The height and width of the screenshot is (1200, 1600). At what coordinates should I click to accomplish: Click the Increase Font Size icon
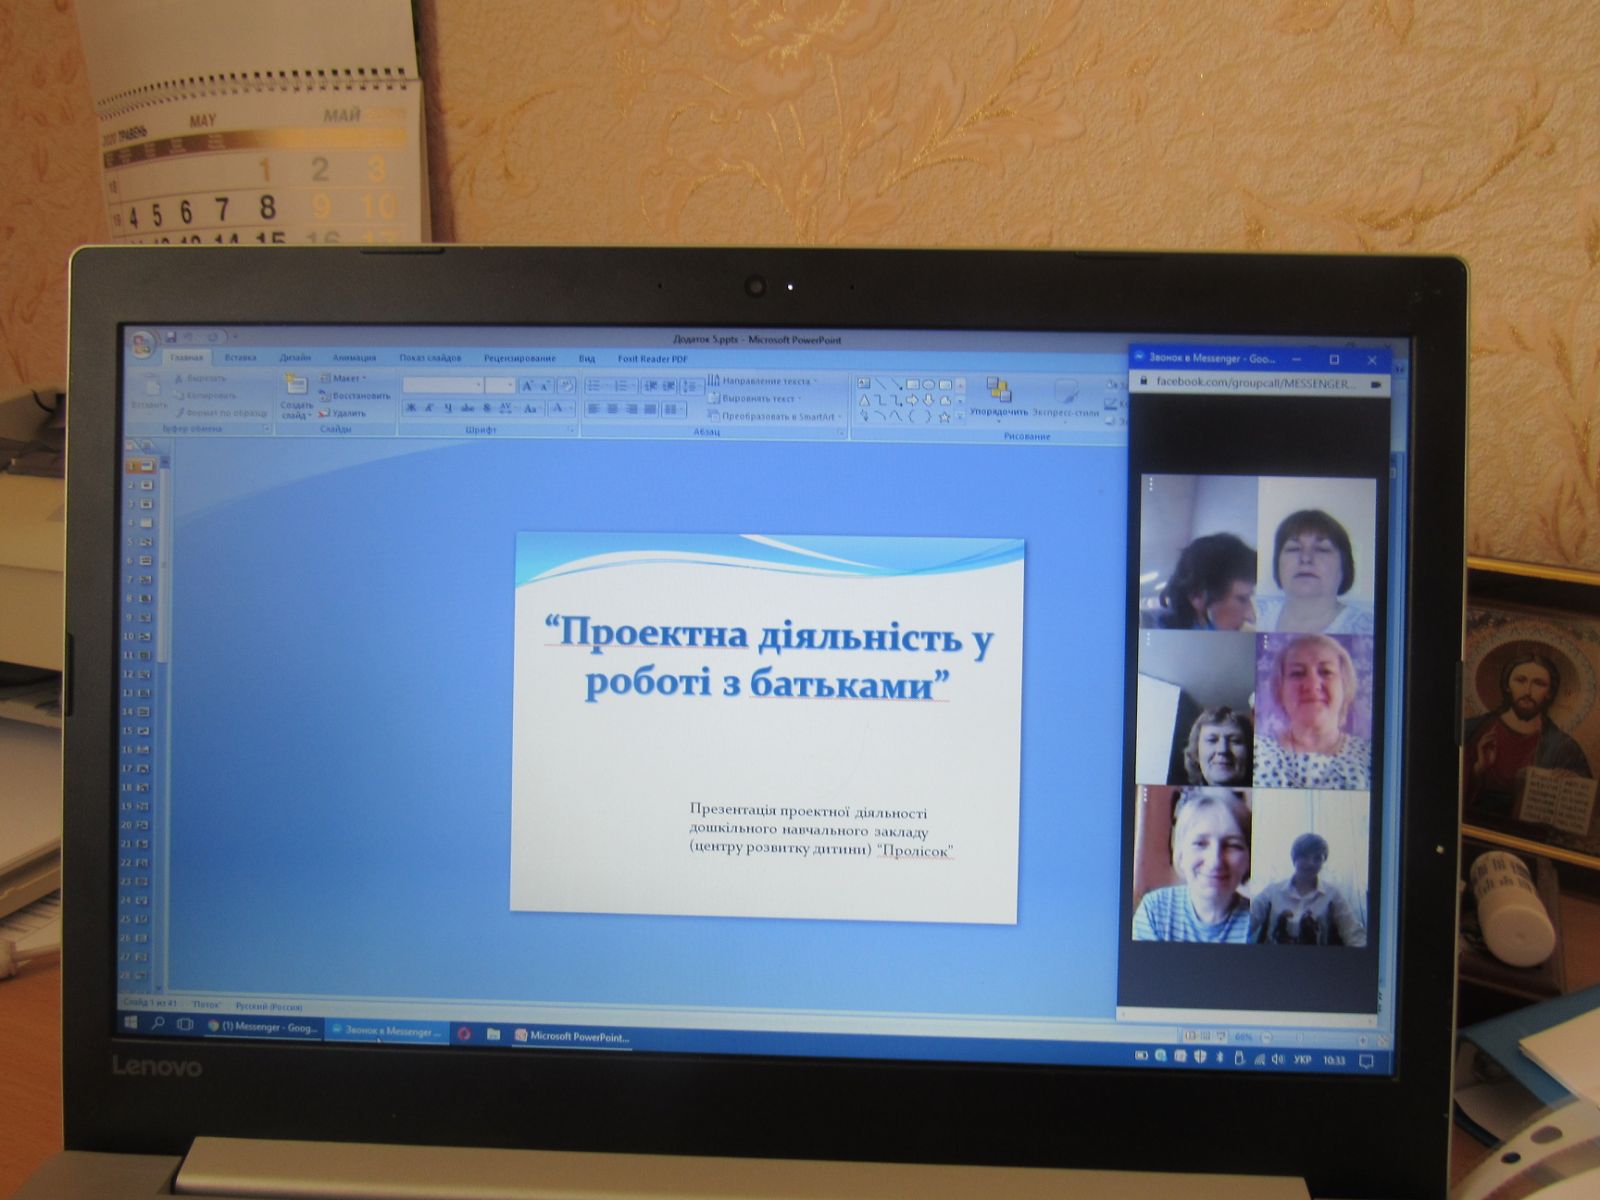[x=527, y=386]
